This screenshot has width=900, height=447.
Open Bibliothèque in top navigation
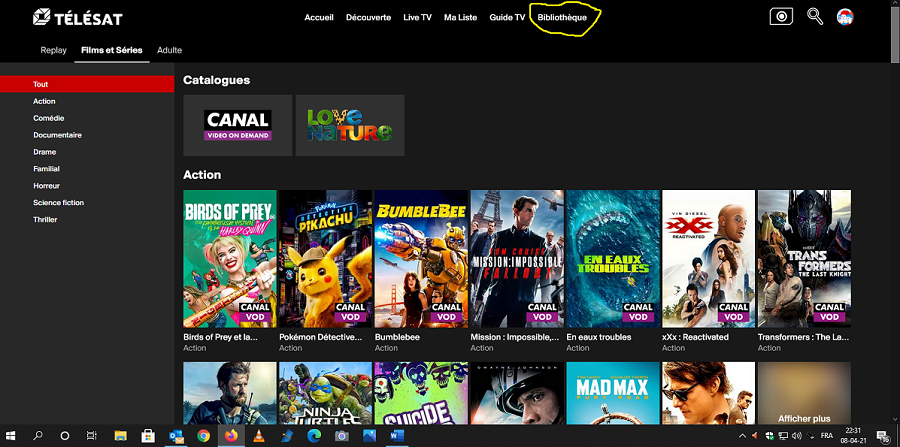click(562, 17)
